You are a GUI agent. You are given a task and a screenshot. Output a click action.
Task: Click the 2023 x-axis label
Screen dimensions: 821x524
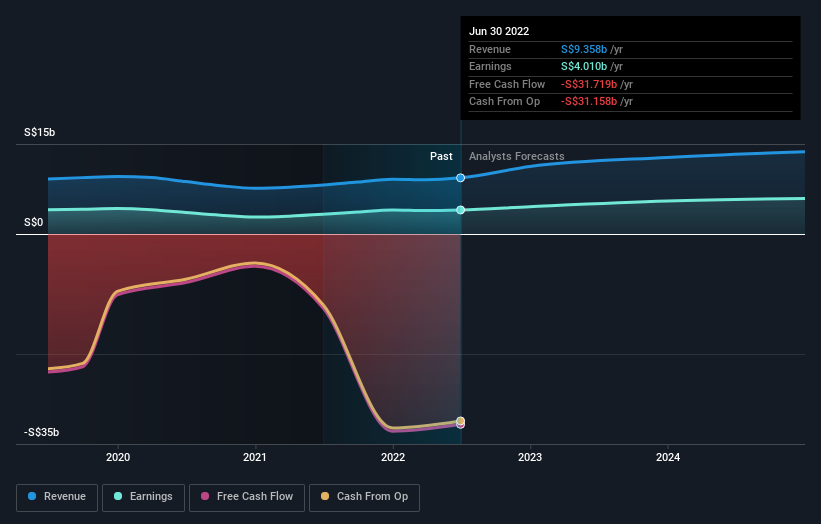pos(530,457)
